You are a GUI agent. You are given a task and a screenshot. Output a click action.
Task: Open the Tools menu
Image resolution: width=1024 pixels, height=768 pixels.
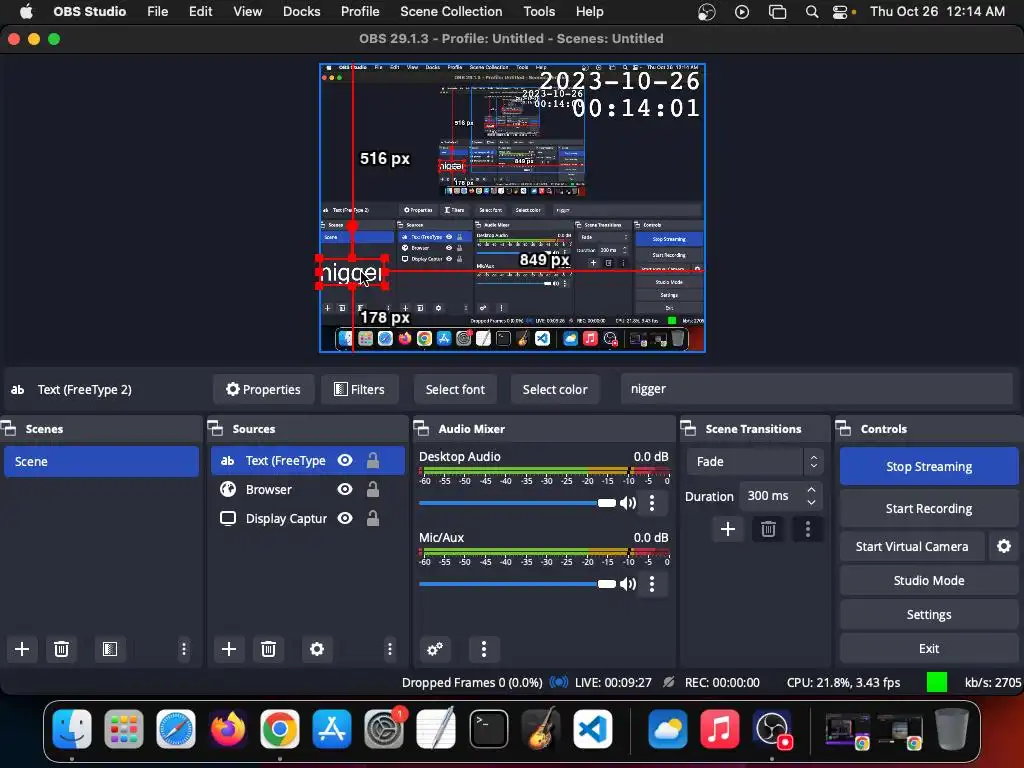tap(539, 11)
